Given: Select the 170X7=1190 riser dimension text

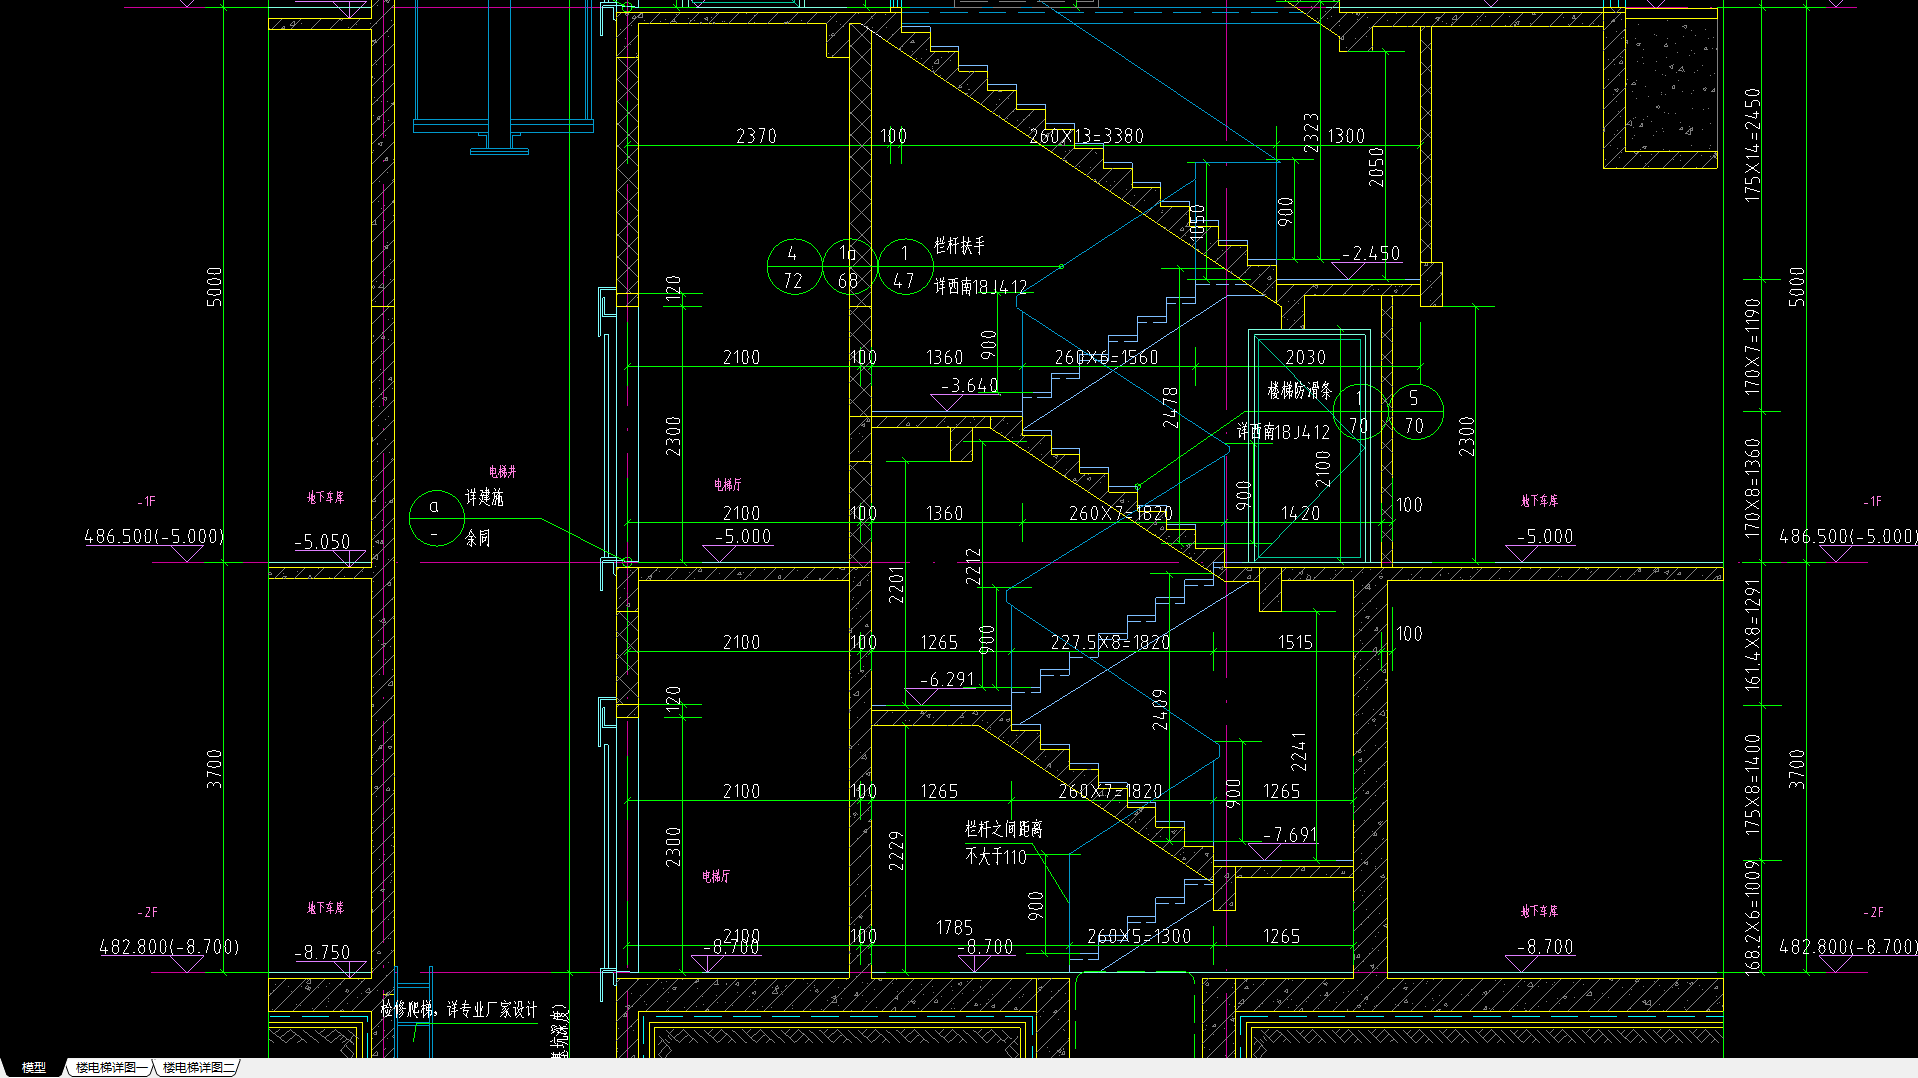Looking at the screenshot, I should click(x=1753, y=346).
